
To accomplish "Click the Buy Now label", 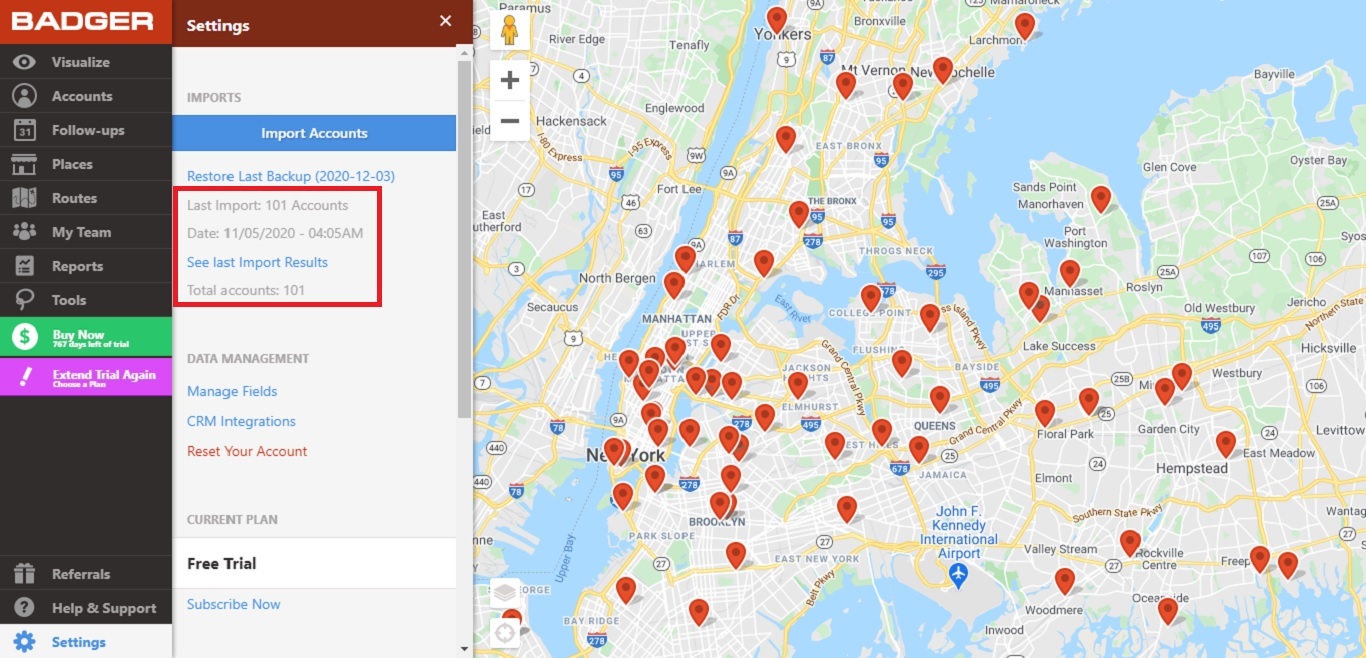I will coord(78,334).
